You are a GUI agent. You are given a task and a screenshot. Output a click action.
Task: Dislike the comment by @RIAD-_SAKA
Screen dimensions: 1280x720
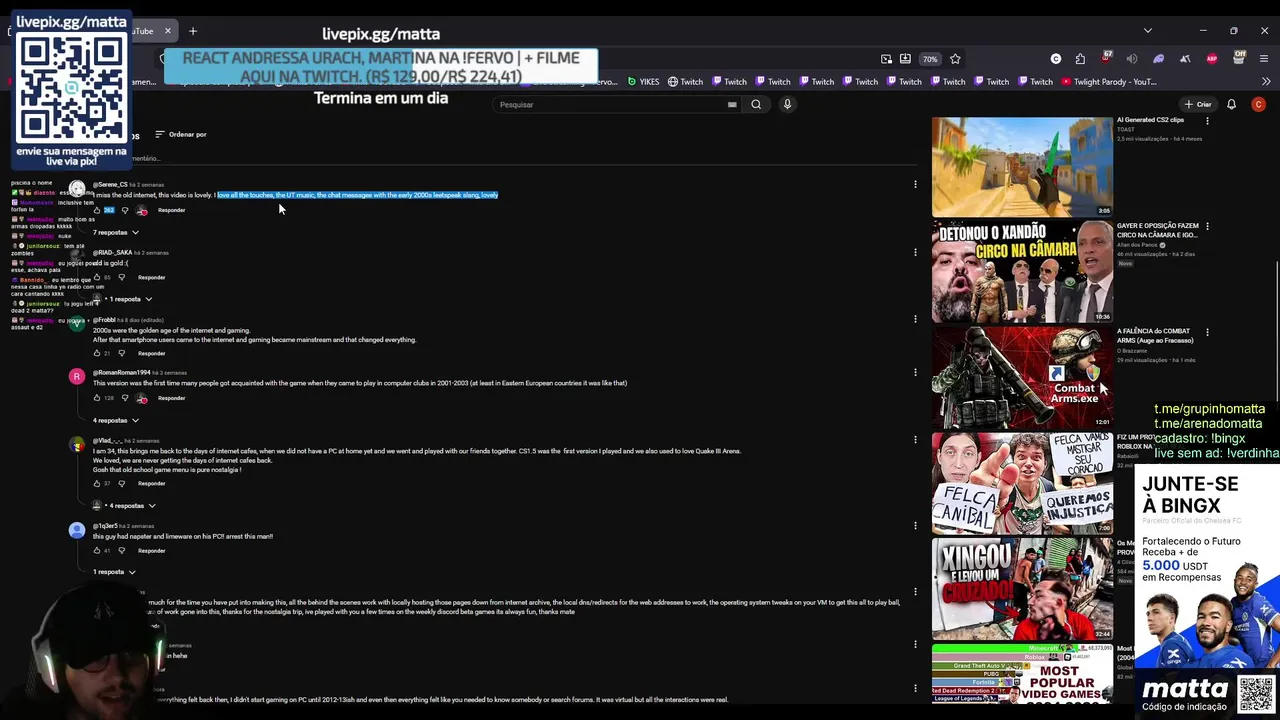click(122, 277)
